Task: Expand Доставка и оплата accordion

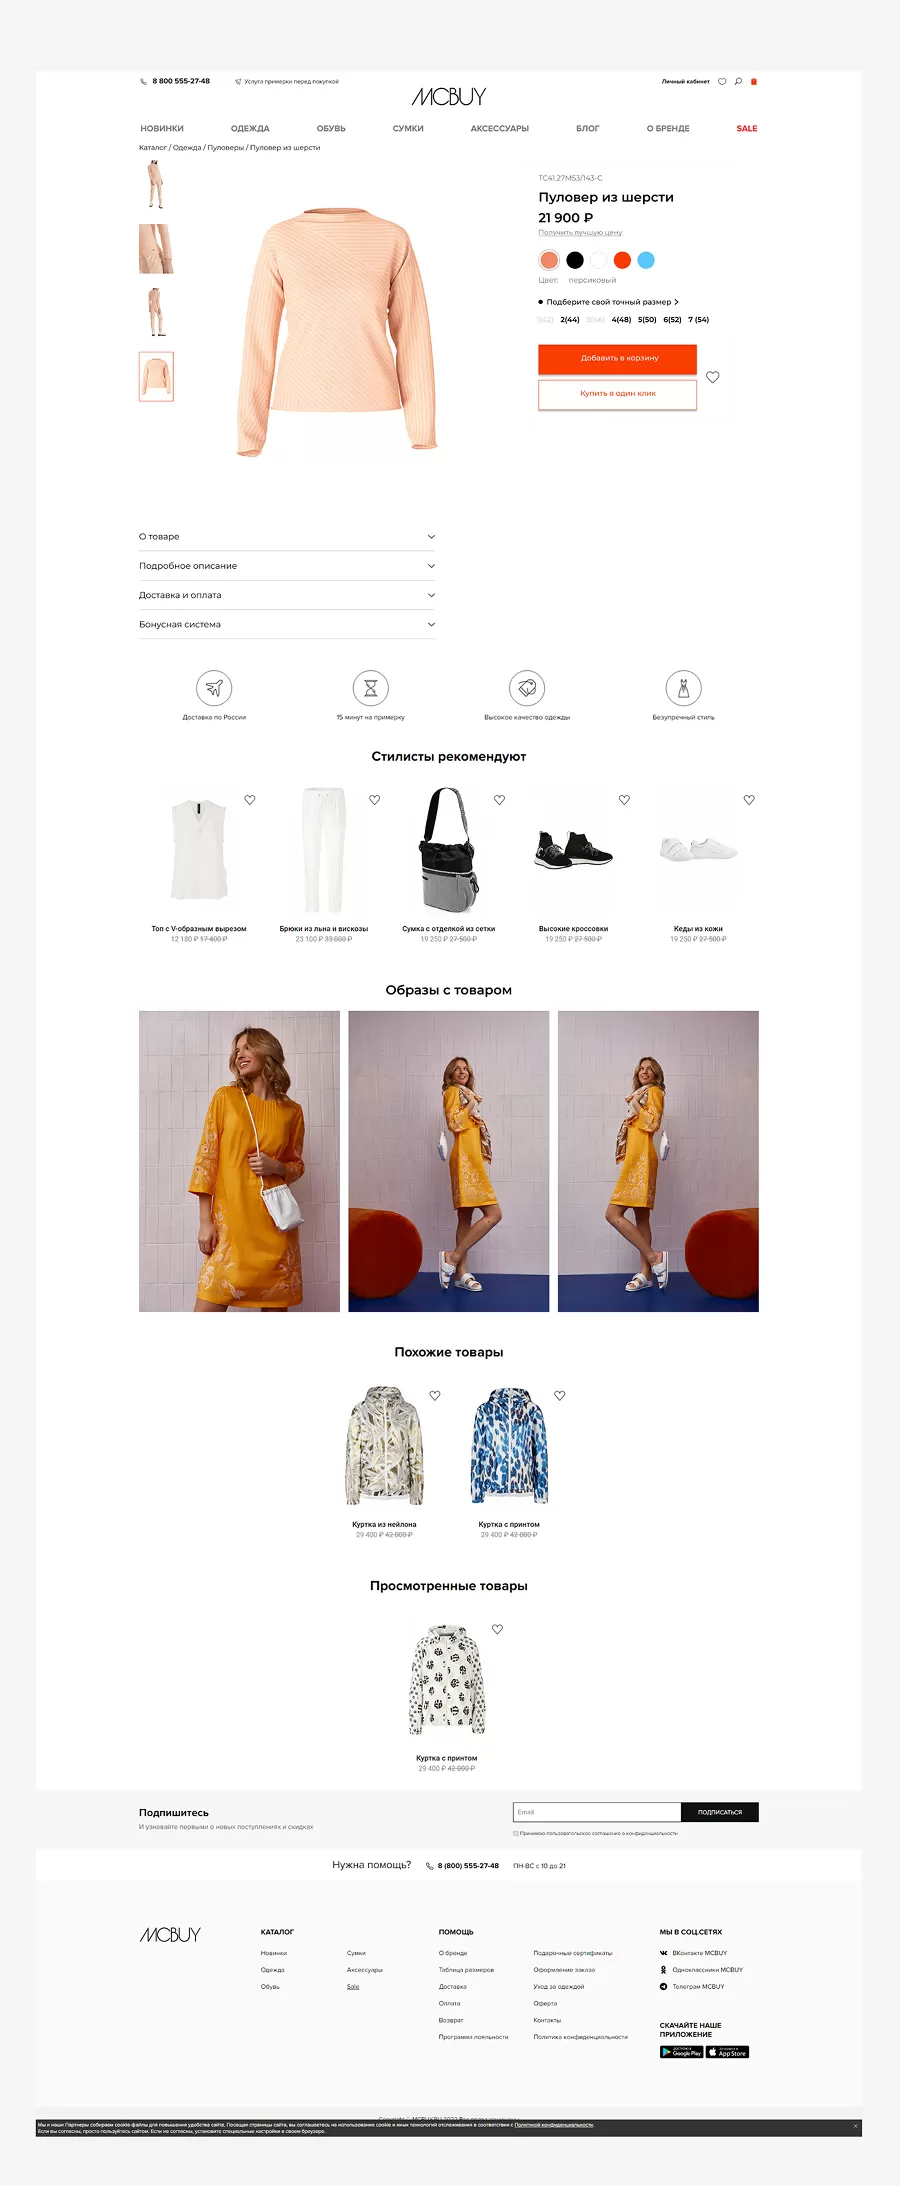Action: pos(287,595)
